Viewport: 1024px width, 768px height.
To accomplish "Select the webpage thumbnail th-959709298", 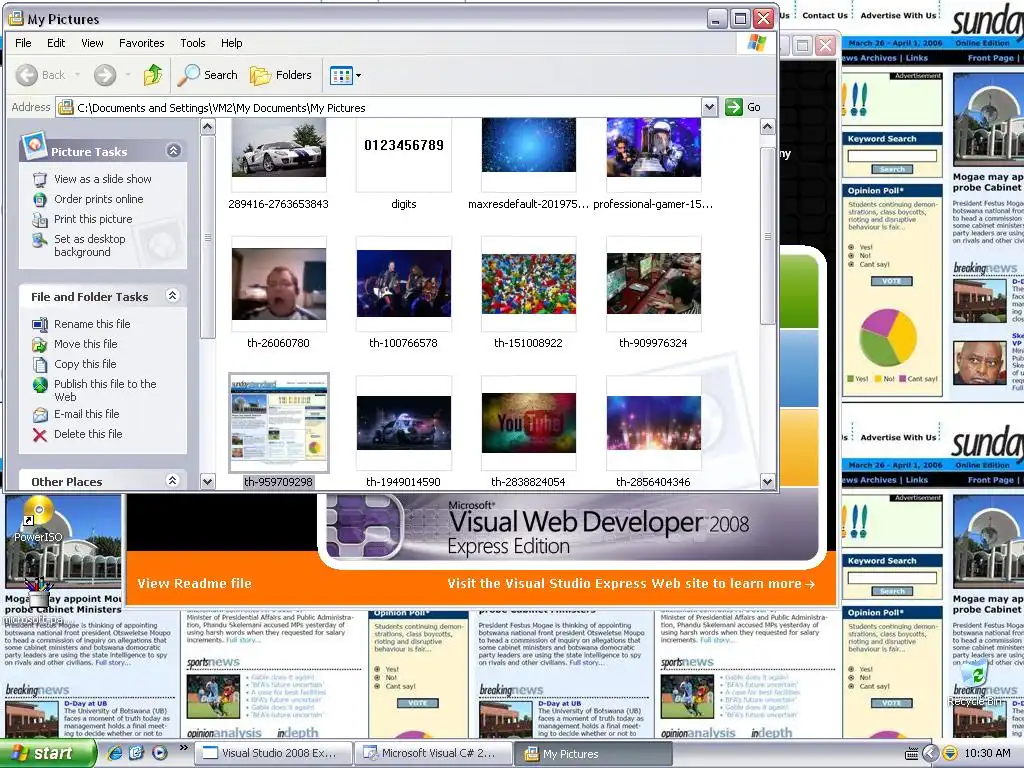I will 279,423.
